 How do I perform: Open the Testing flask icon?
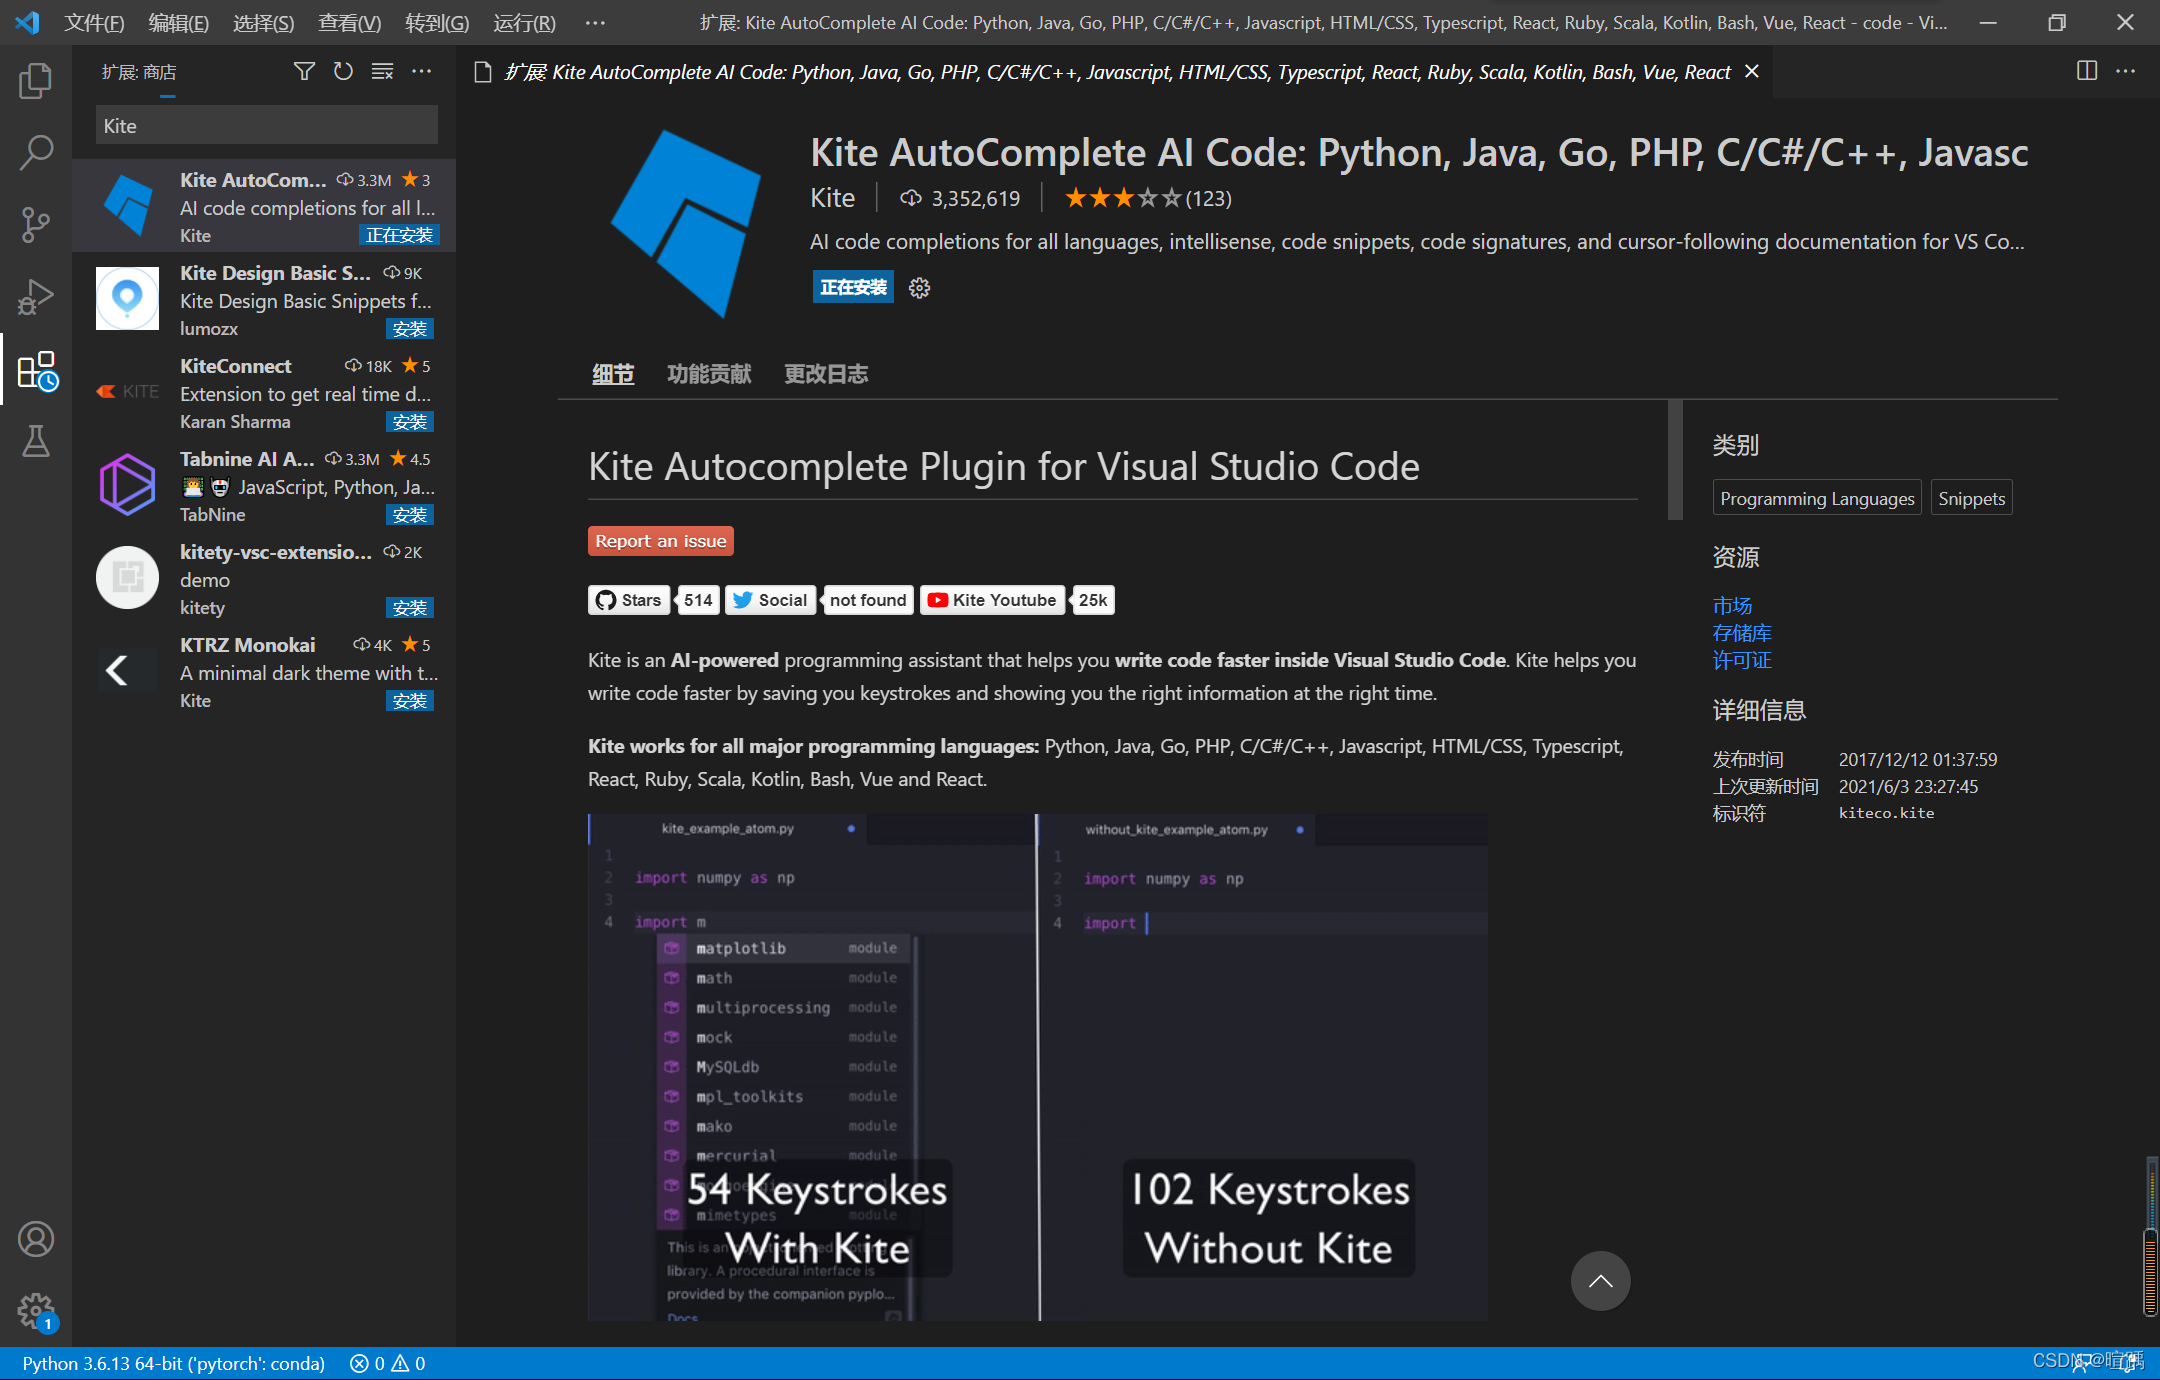pos(36,441)
